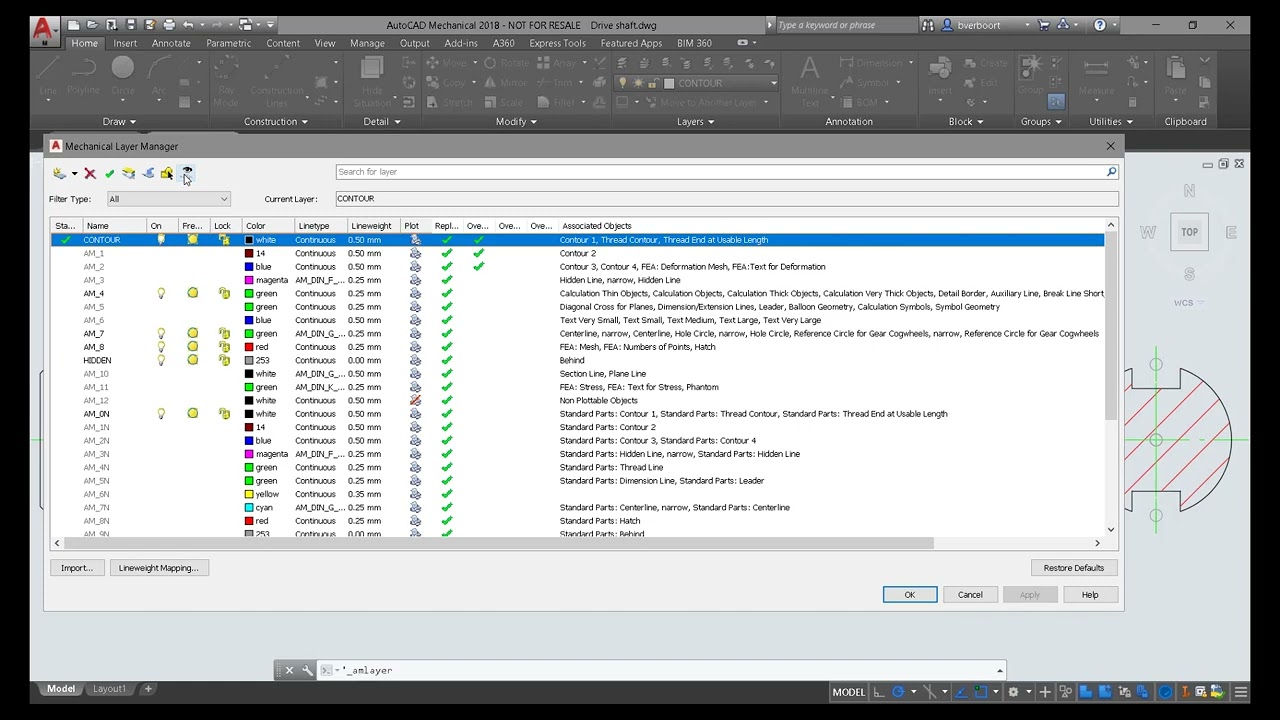
Task: Click the red X delete layer icon
Action: [x=90, y=174]
